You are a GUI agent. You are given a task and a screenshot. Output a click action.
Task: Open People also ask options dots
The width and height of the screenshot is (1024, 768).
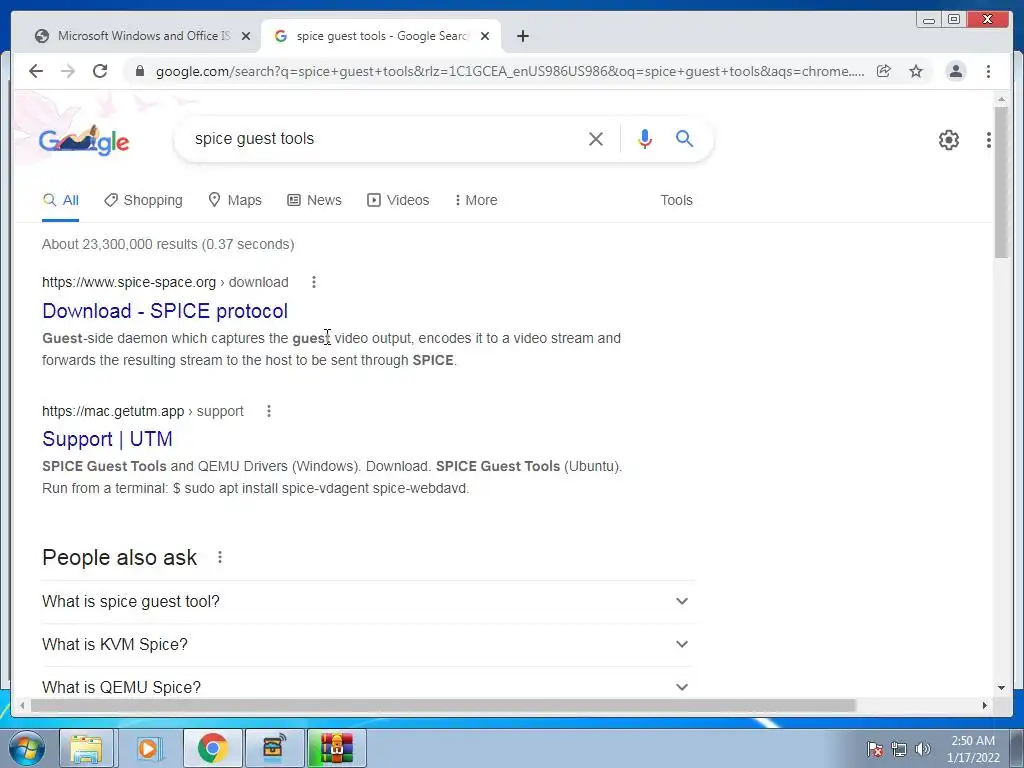click(x=220, y=557)
